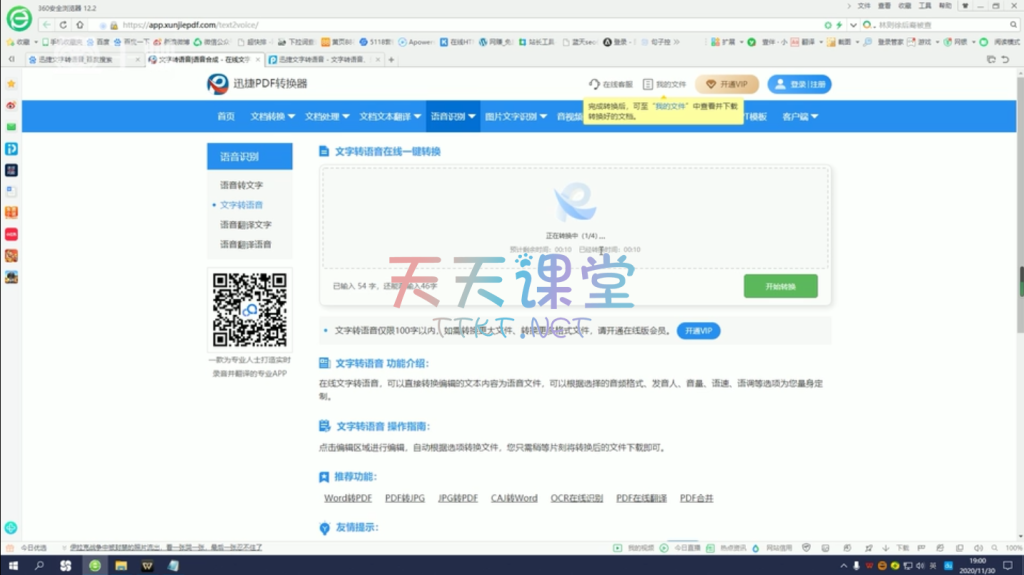1024x575 pixels.
Task: Click Windows Start button on taskbar
Action: (x=11, y=566)
